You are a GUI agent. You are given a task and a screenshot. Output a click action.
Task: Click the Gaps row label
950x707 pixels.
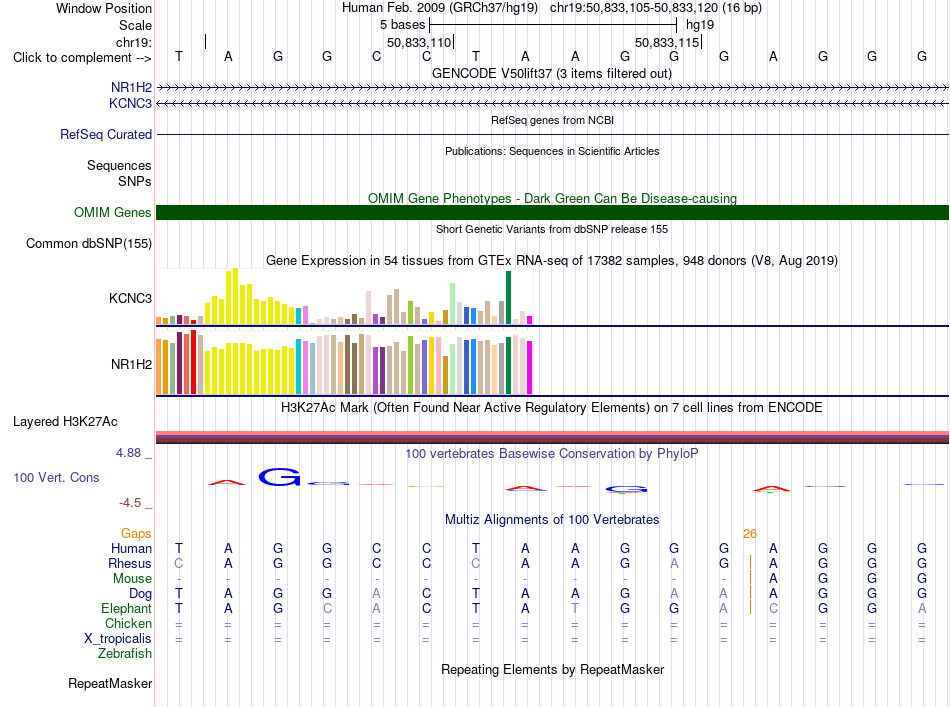point(136,533)
